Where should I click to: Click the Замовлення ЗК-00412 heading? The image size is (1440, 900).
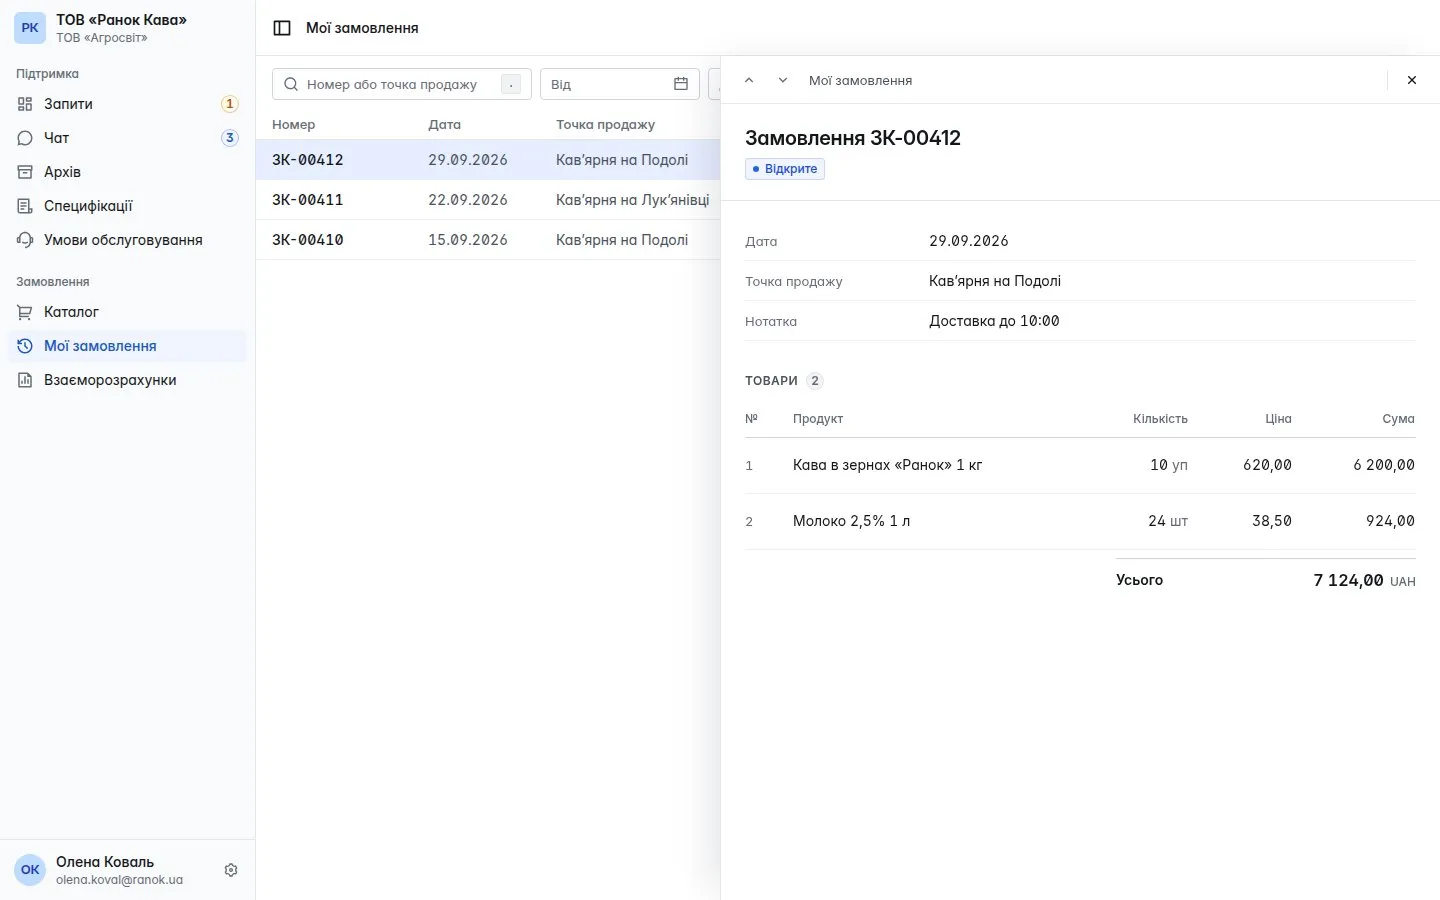point(853,138)
